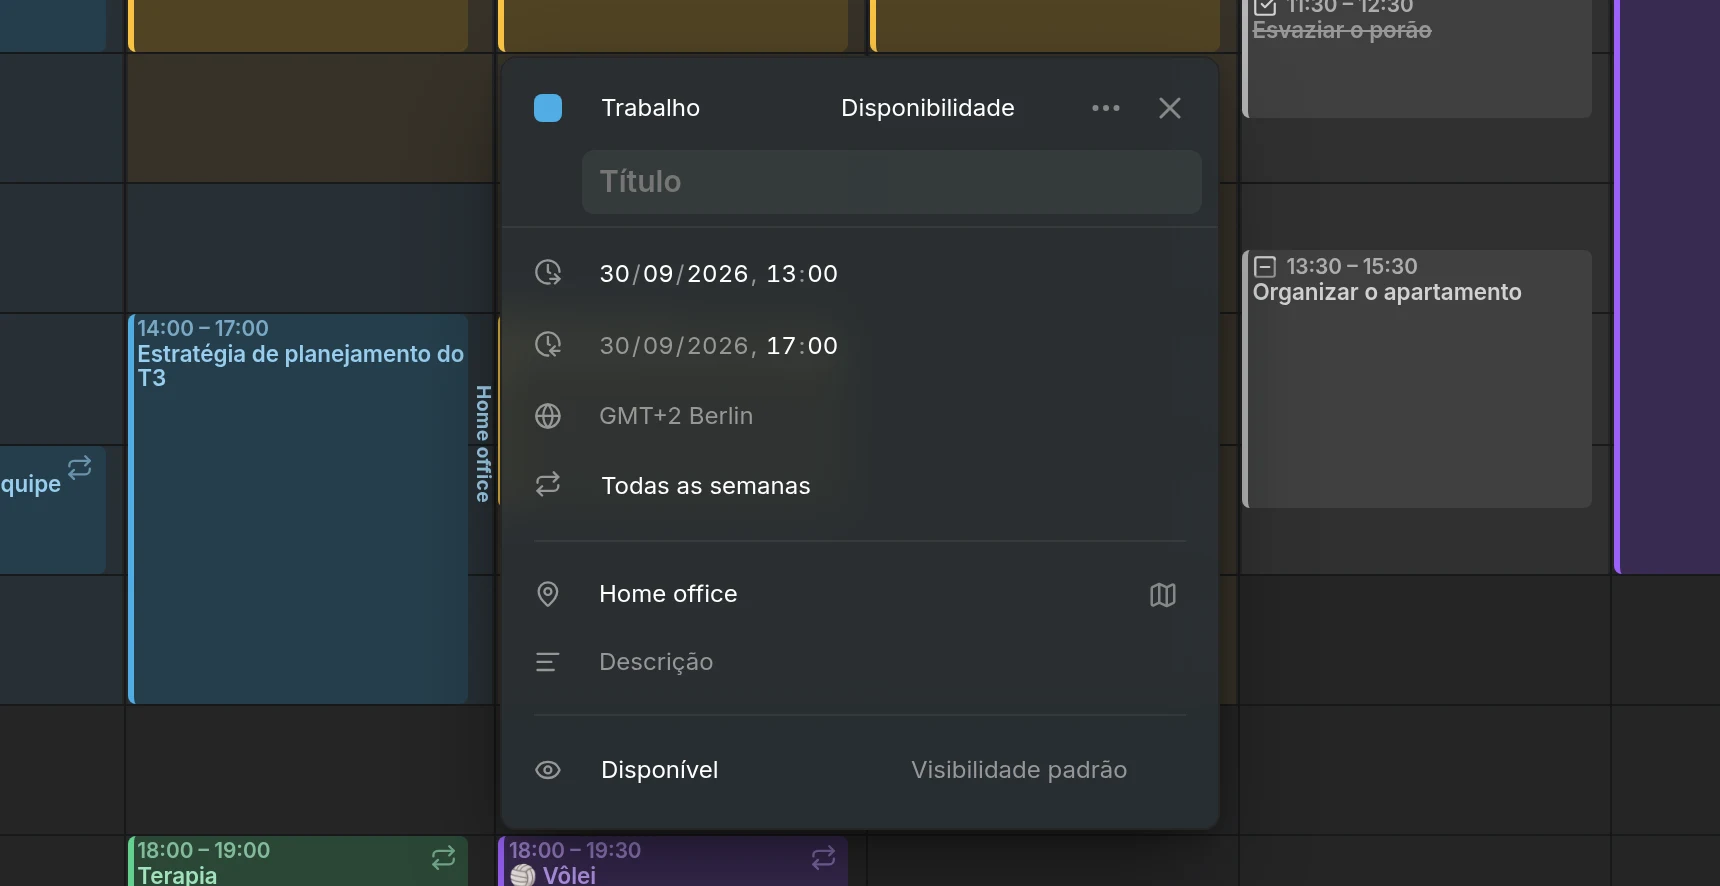Open the map icon for Home office
The width and height of the screenshot is (1720, 886).
click(1162, 595)
